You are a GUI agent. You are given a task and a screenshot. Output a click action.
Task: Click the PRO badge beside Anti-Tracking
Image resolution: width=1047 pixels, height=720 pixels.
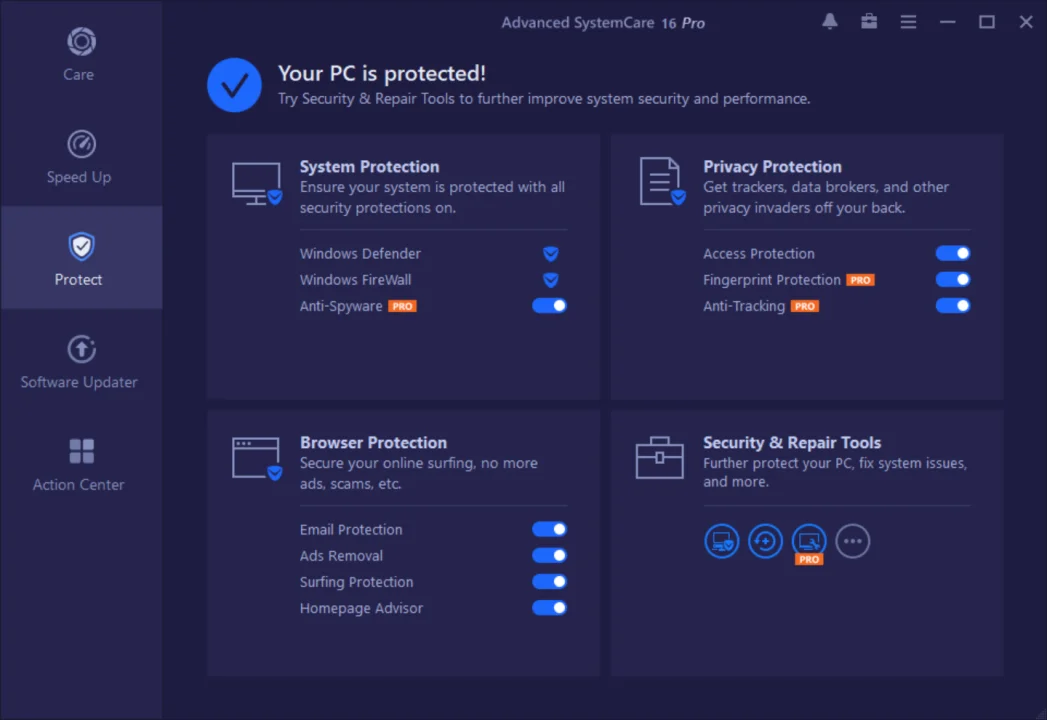click(x=805, y=306)
